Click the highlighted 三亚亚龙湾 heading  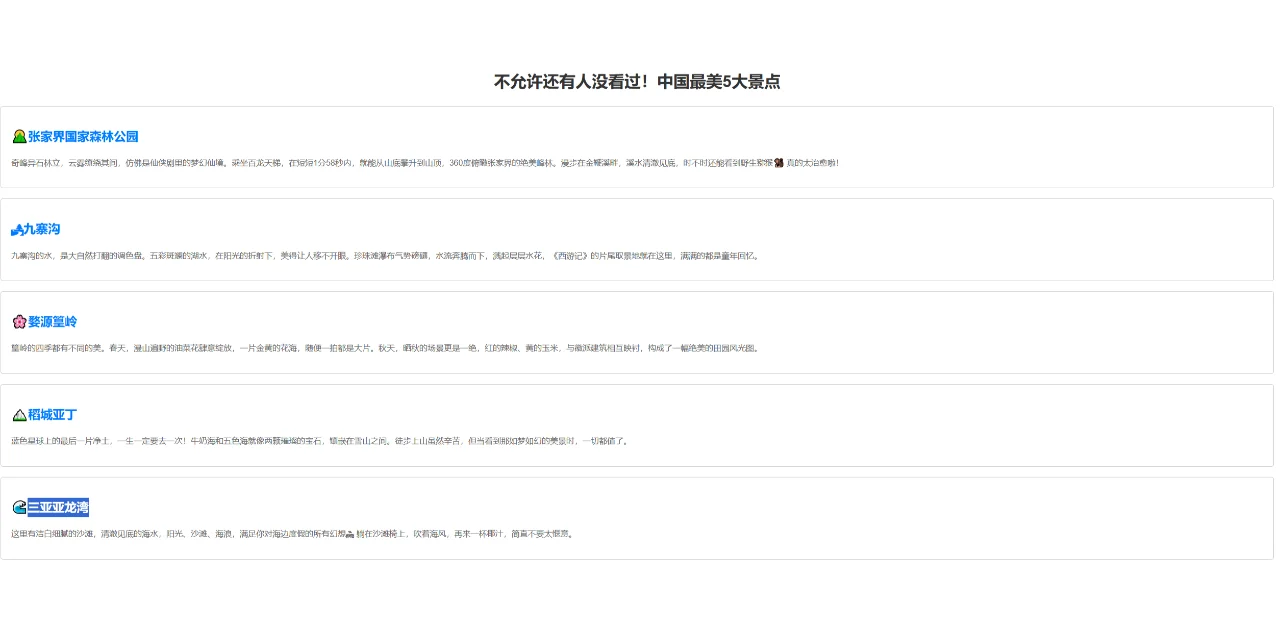(60, 507)
